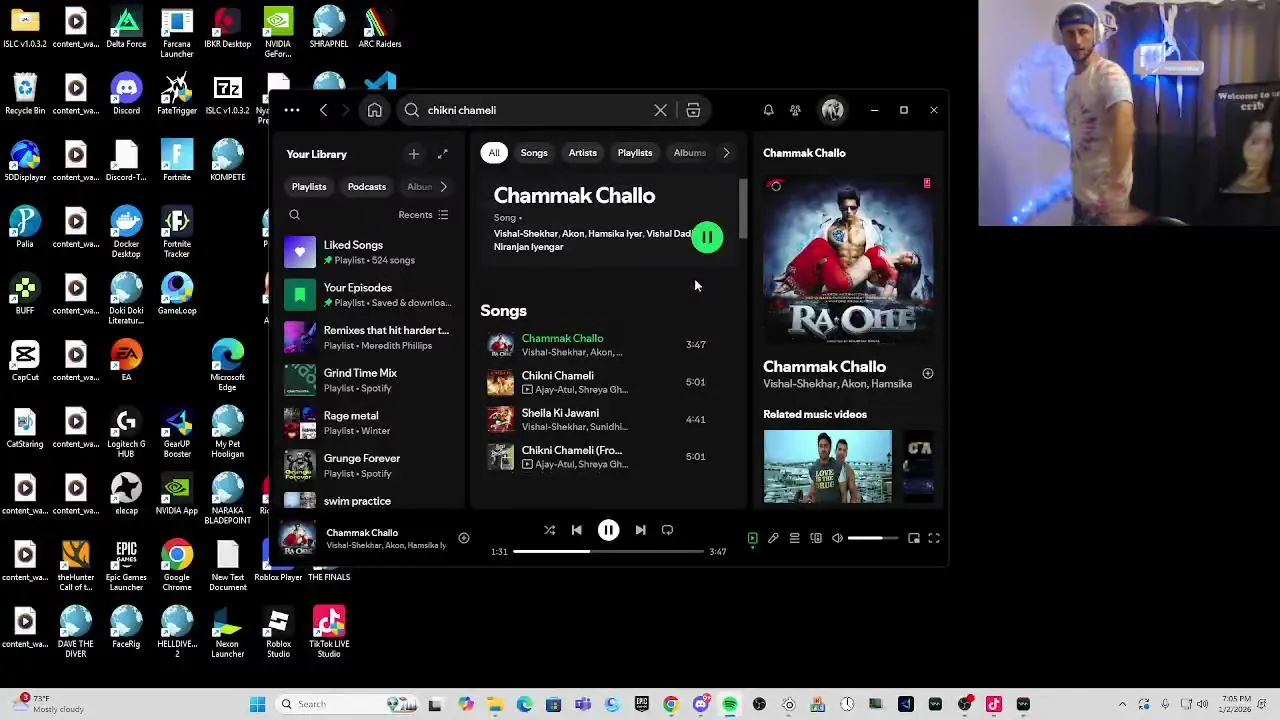Screen dimensions: 1280x720
Task: Open the Grunge Forever playlist
Action: (367, 465)
